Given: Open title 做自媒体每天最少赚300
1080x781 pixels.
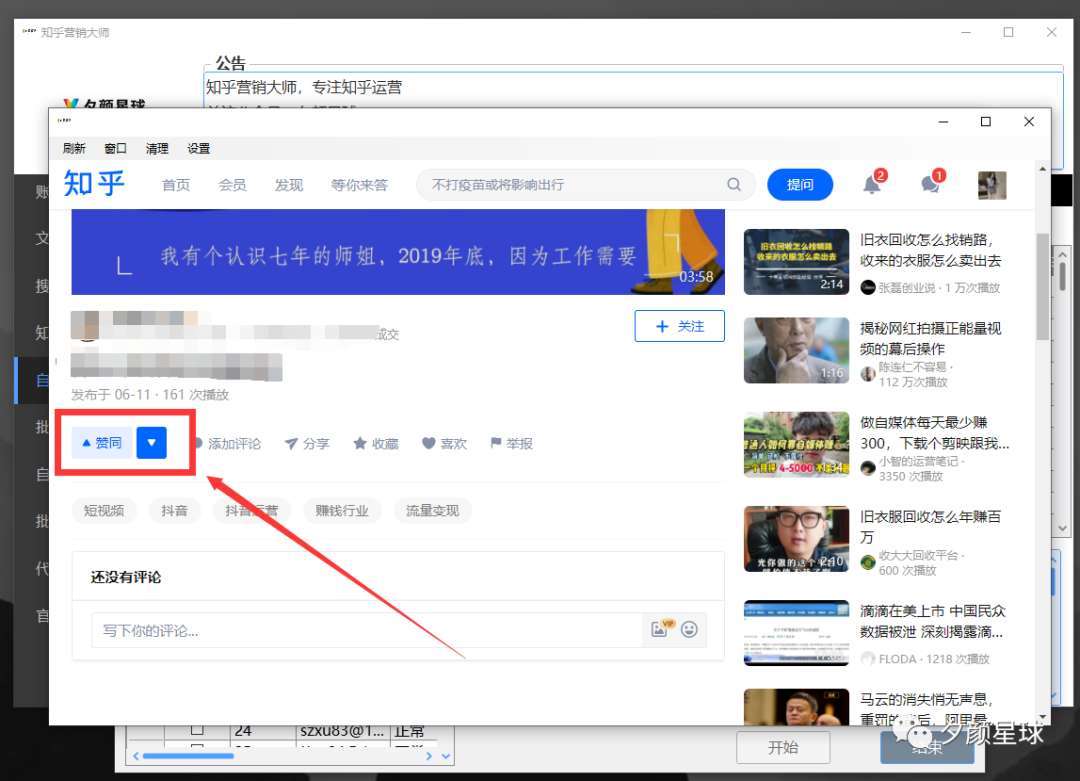Looking at the screenshot, I should 935,433.
